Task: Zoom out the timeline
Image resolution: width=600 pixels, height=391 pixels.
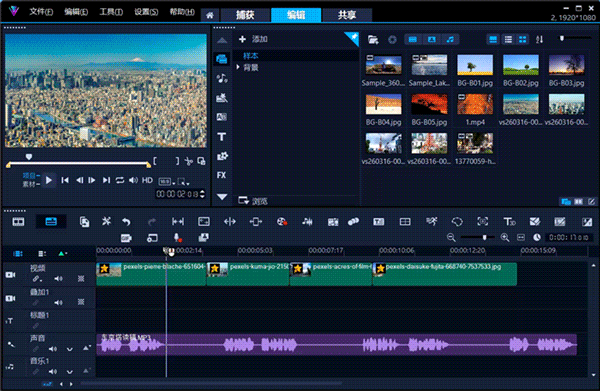Action: [451, 238]
